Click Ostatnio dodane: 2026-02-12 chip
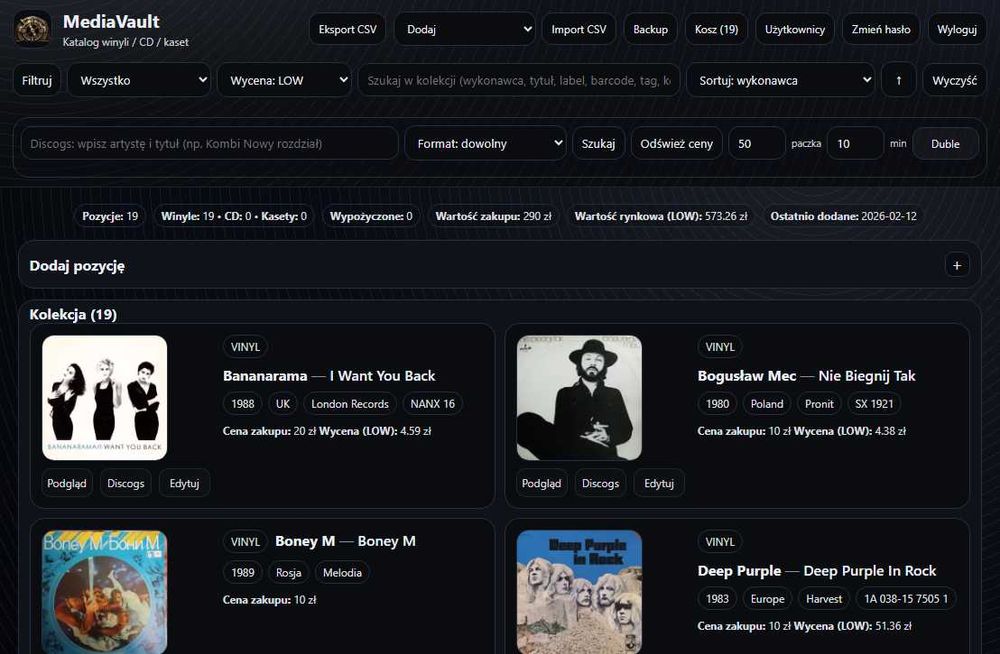The height and width of the screenshot is (654, 1000). click(843, 216)
